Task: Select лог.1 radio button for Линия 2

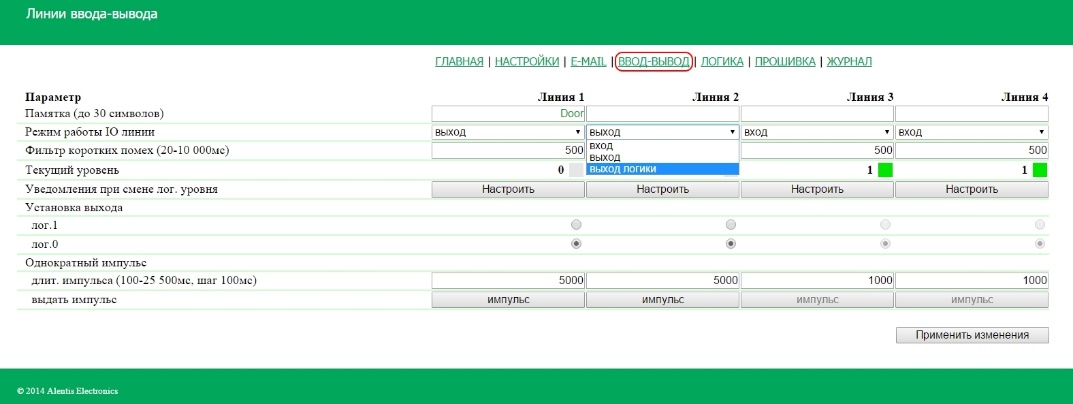Action: click(x=731, y=225)
